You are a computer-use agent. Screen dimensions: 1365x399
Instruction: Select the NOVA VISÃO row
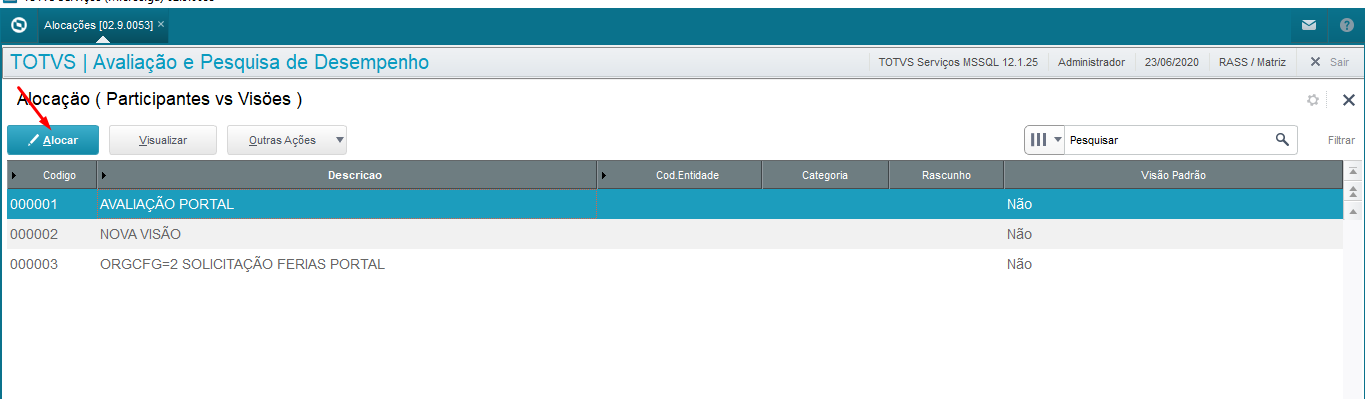(675, 234)
